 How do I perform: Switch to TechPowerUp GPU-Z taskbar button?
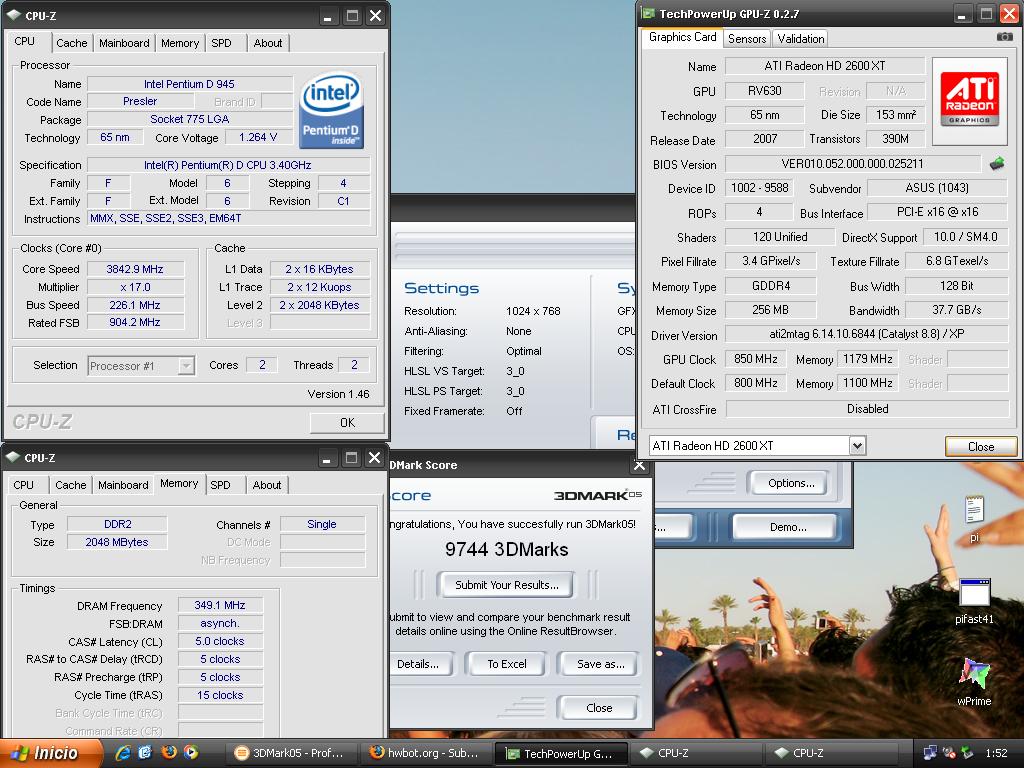(562, 753)
